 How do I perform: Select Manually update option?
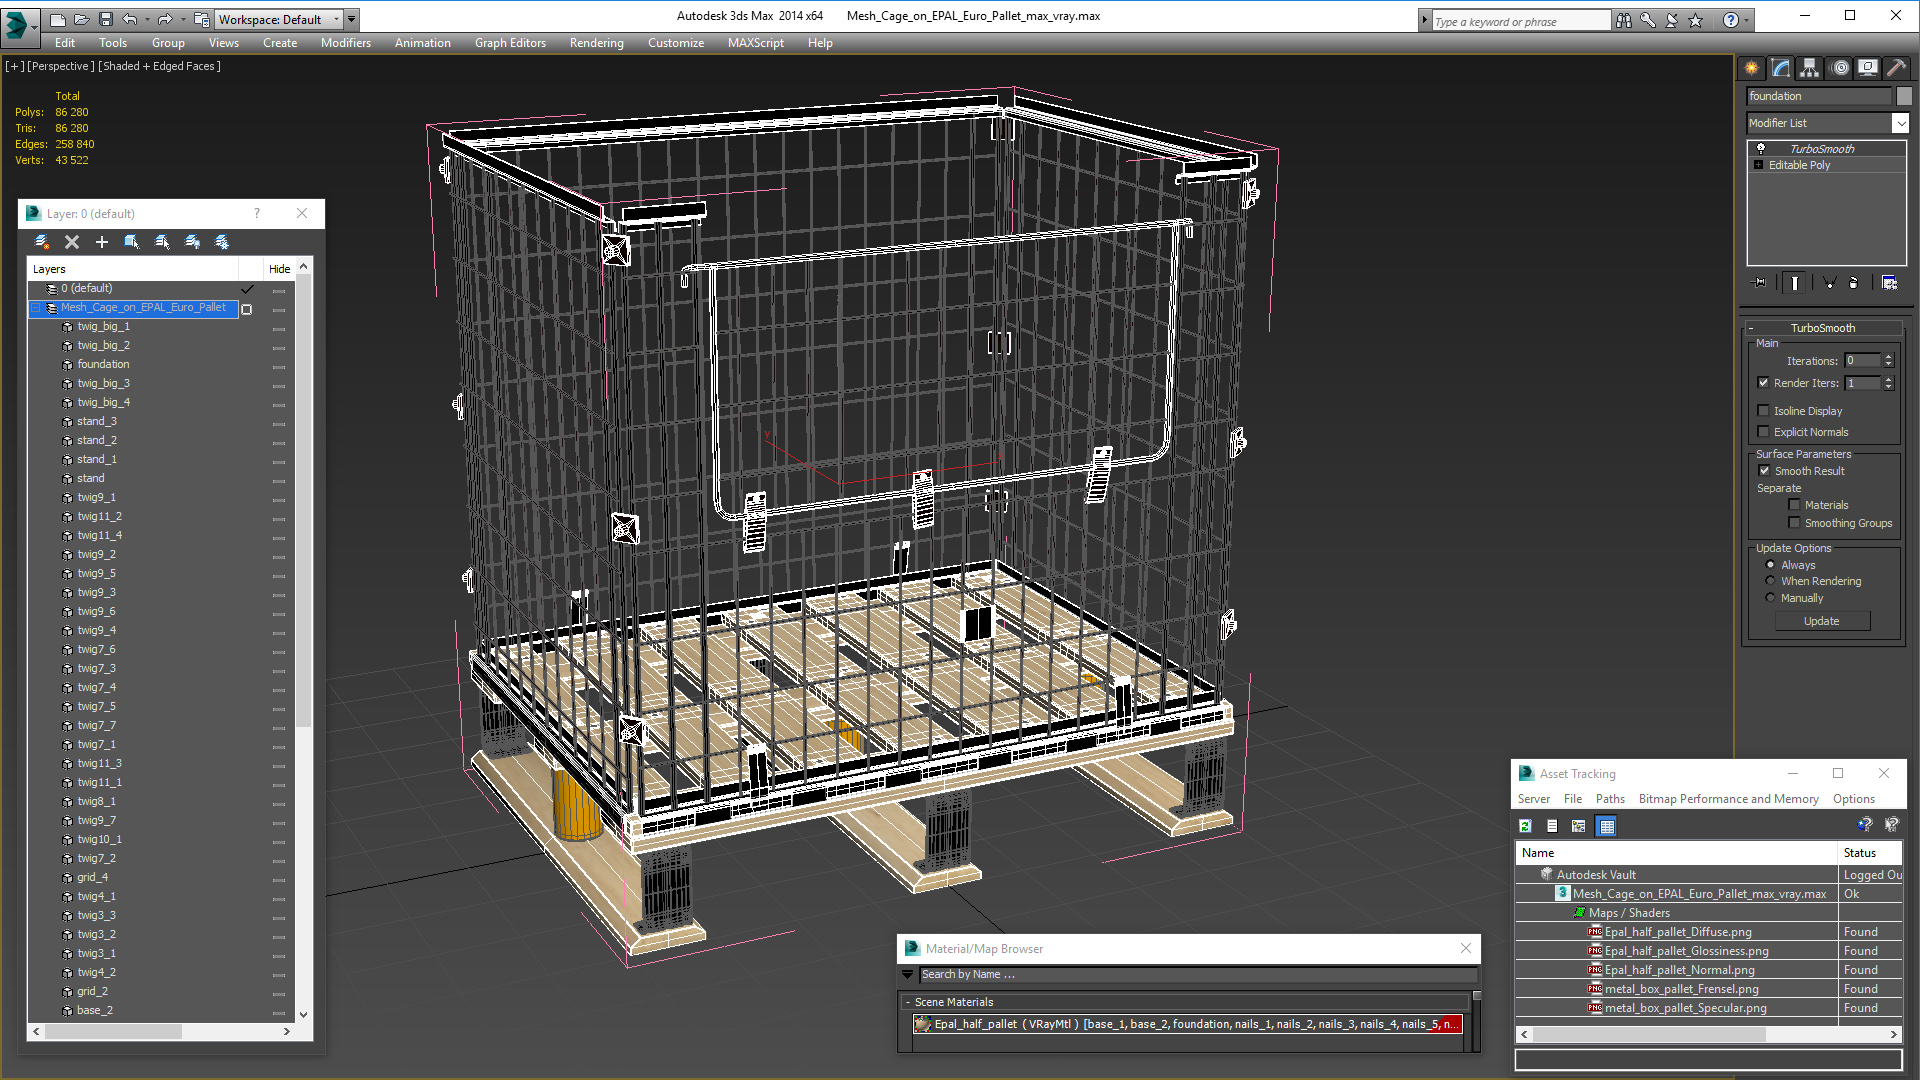[x=1770, y=598]
